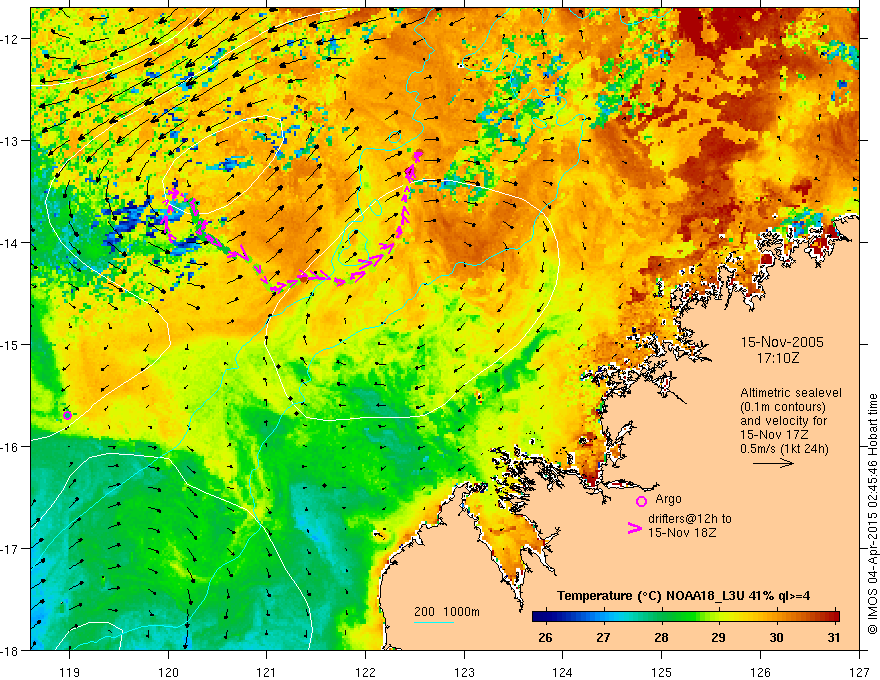Click the -17 latitude axis label

point(11,548)
